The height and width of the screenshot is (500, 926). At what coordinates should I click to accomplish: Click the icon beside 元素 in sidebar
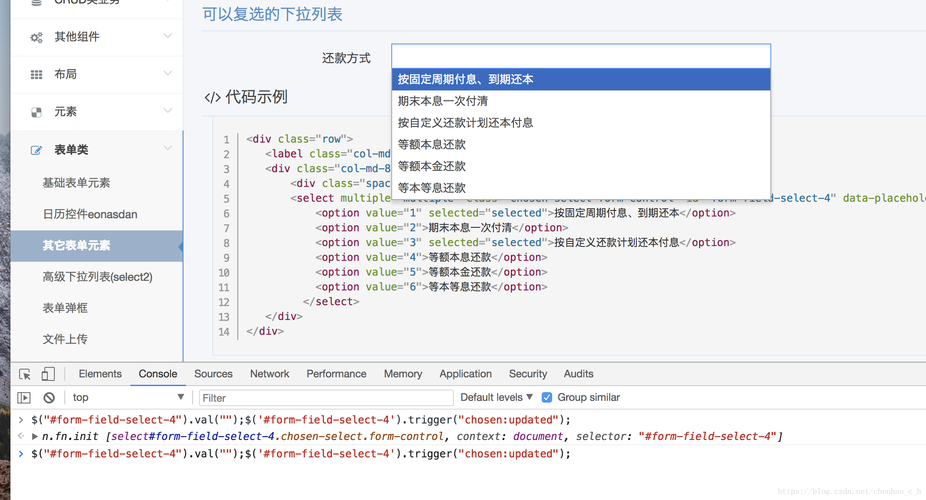point(36,112)
